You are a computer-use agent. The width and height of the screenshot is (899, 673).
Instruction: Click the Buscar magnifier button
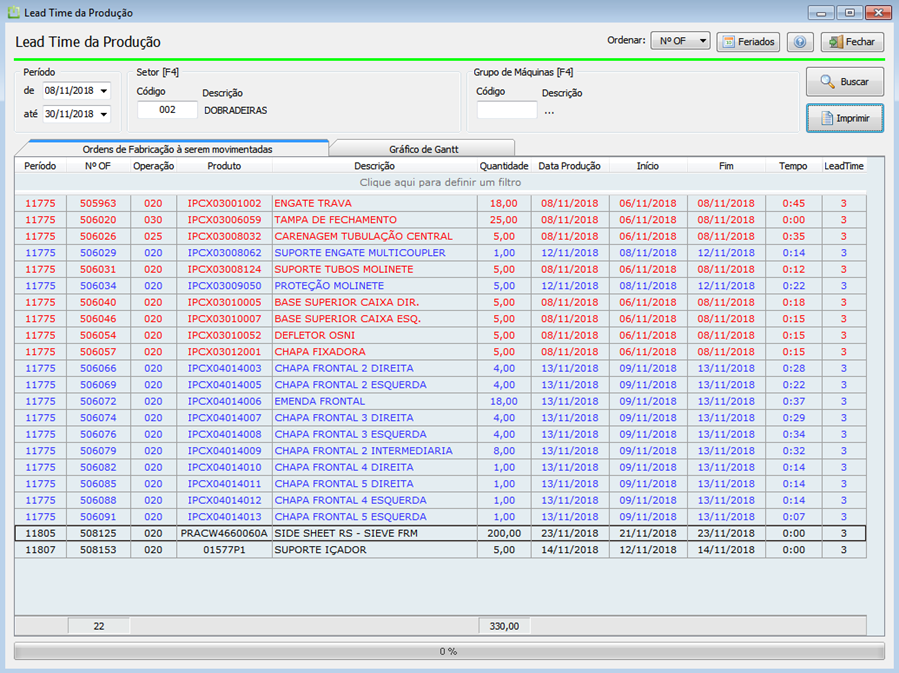coord(845,82)
